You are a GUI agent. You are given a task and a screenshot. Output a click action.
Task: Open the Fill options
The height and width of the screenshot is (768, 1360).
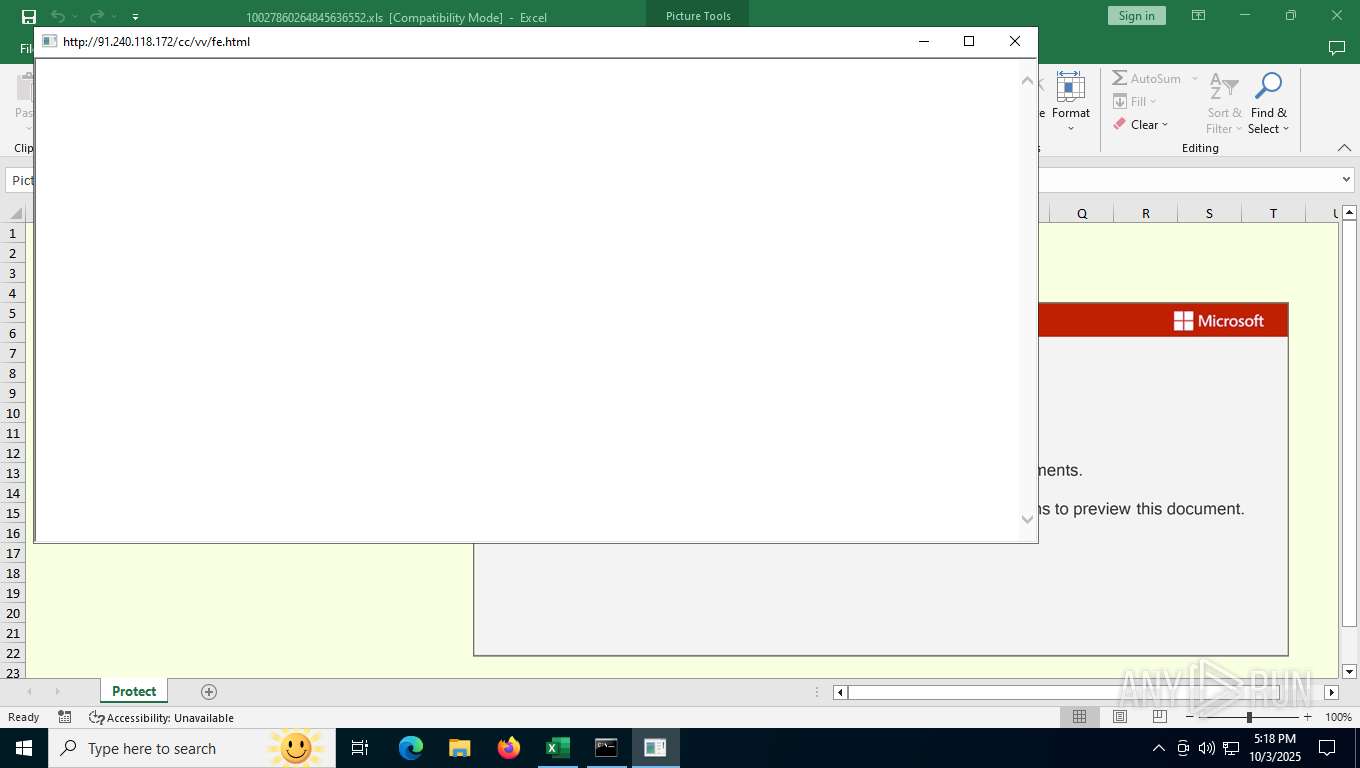coord(1135,101)
